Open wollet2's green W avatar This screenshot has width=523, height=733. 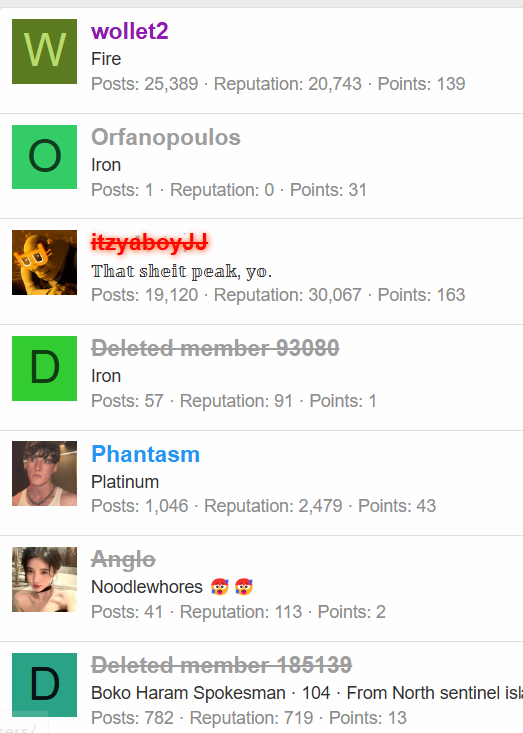click(x=44, y=51)
